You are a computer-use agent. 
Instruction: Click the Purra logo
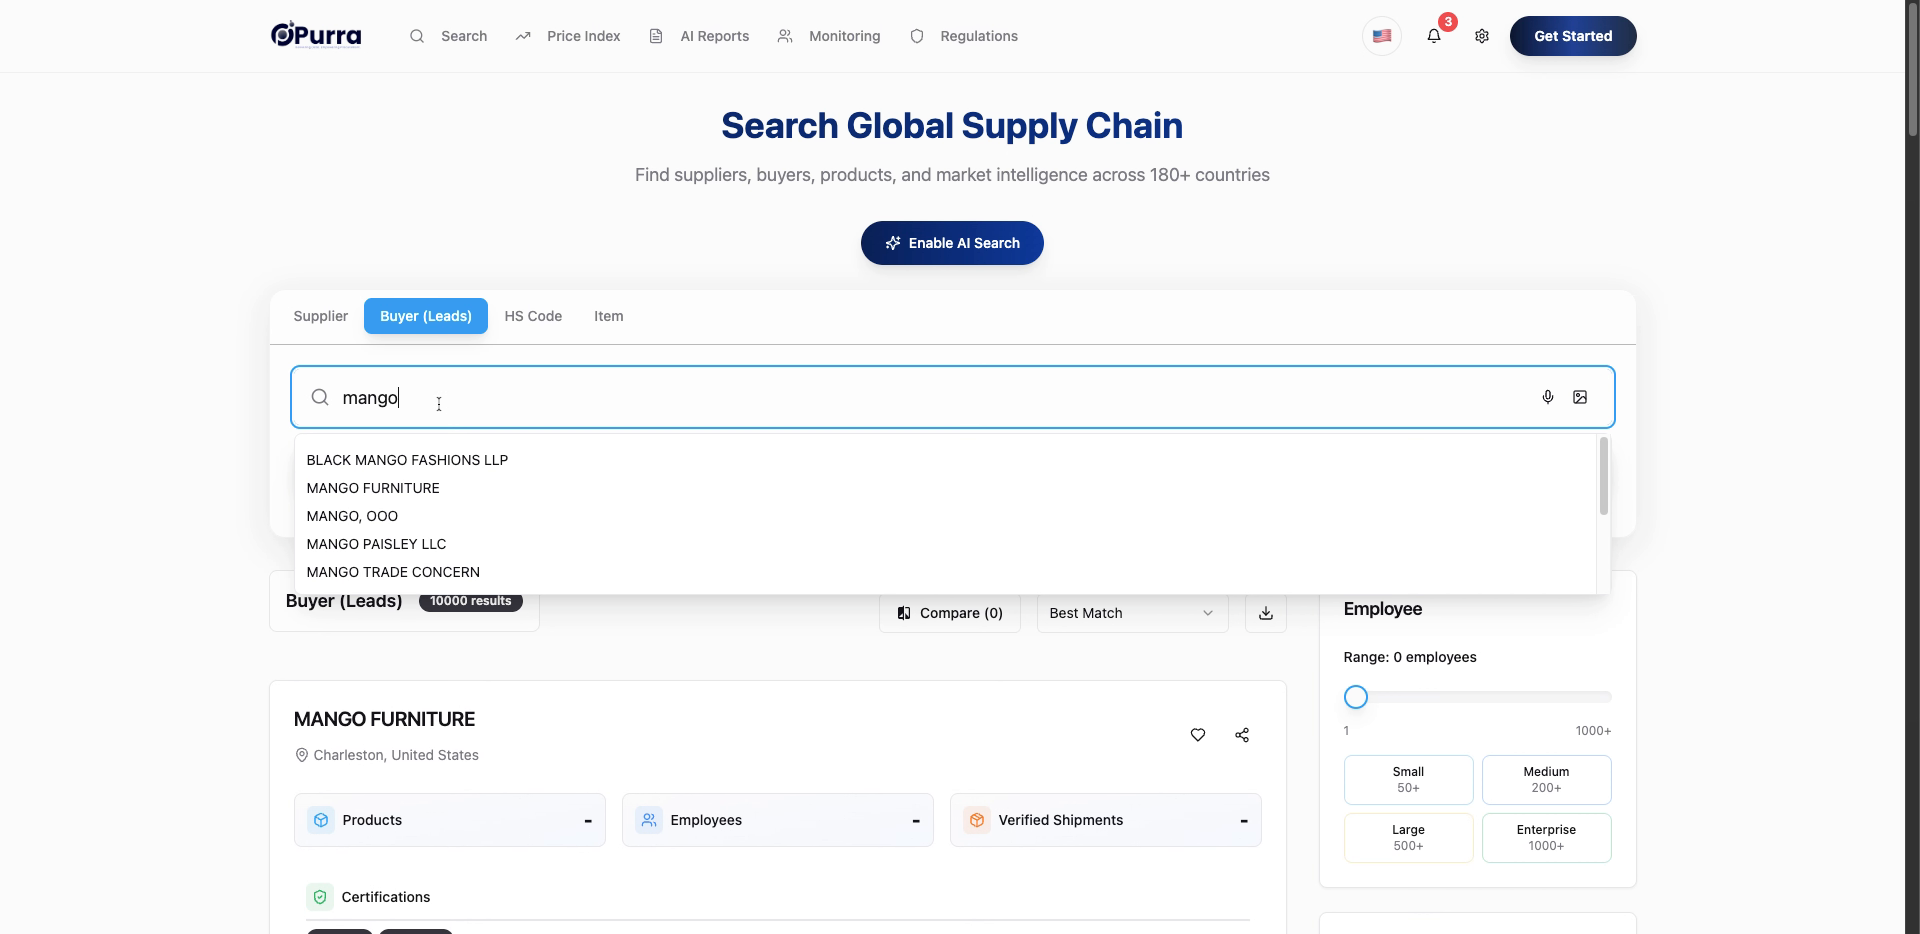click(x=316, y=35)
